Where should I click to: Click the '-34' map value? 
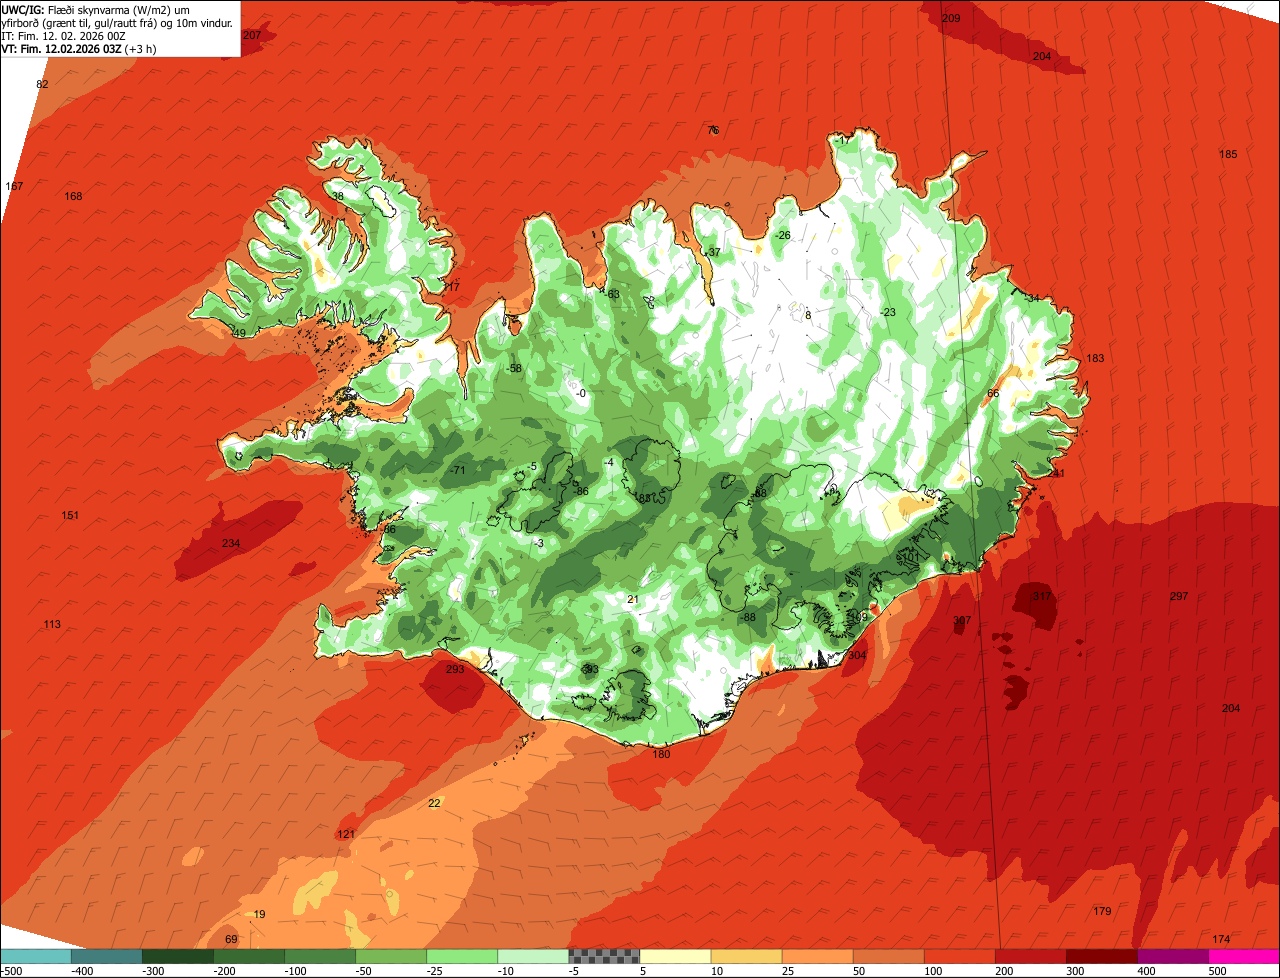pyautogui.click(x=1031, y=298)
